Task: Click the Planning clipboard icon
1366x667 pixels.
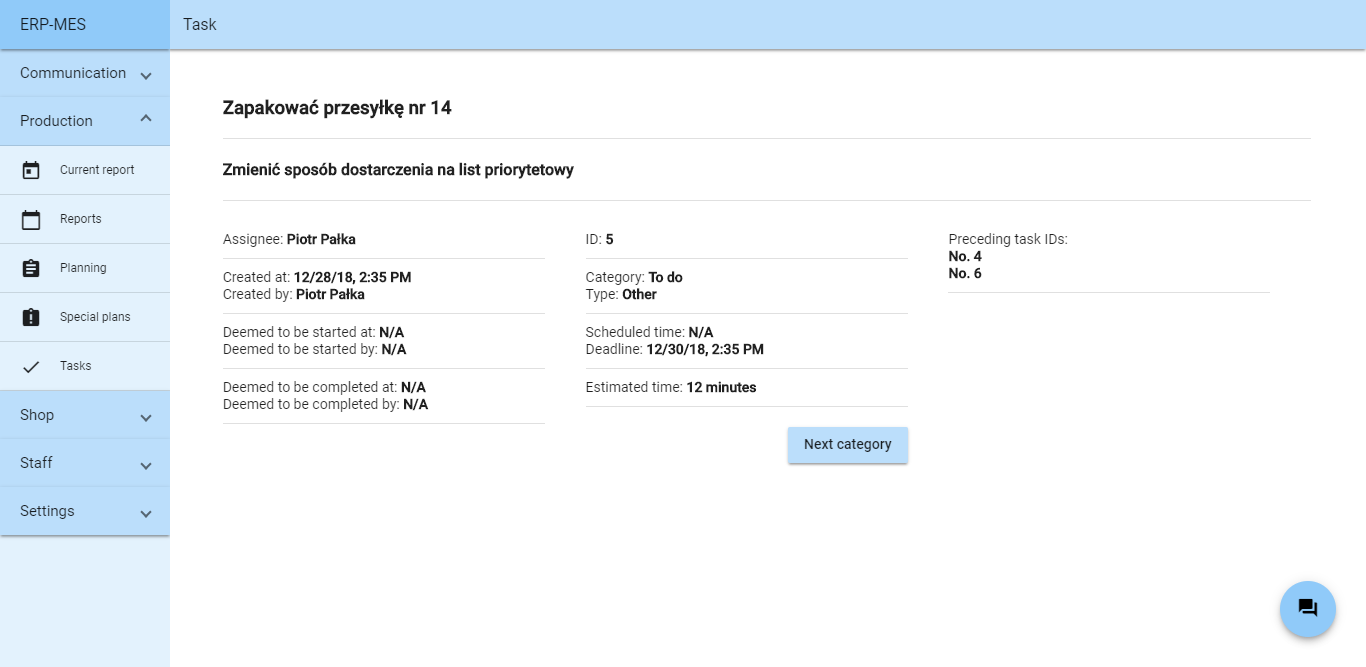Action: tap(31, 268)
